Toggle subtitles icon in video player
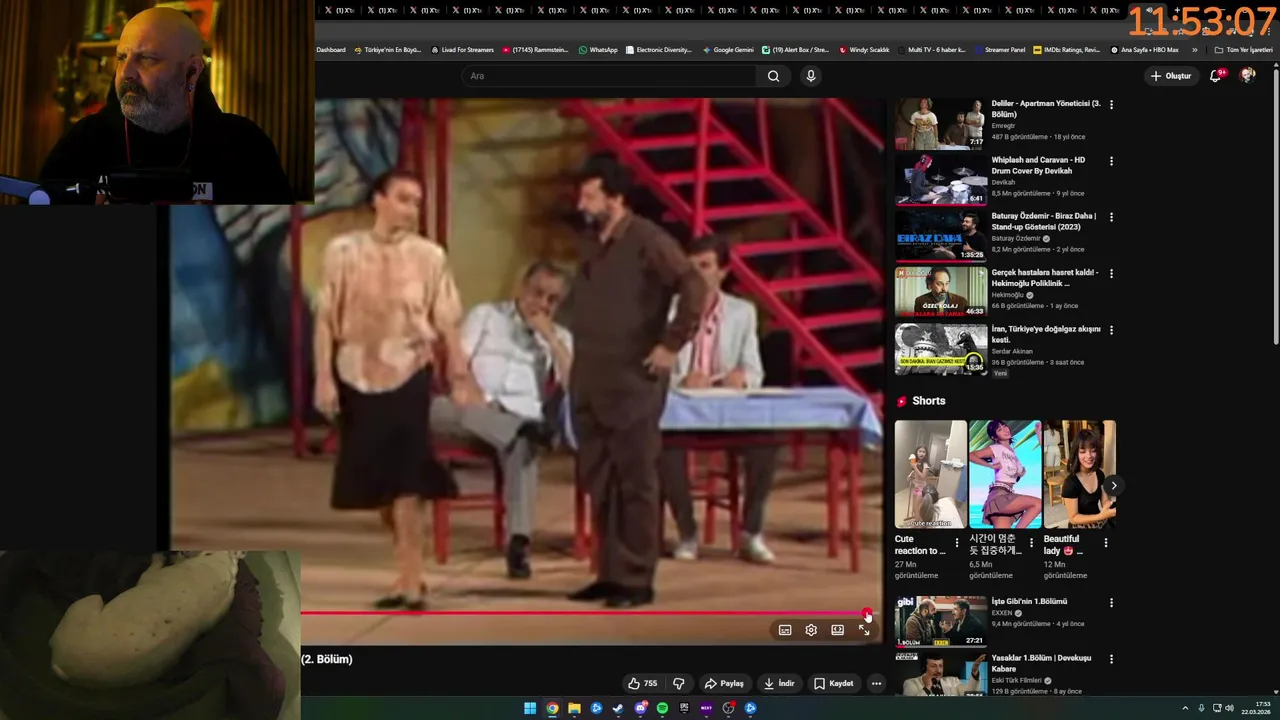This screenshot has width=1280, height=720. [785, 630]
